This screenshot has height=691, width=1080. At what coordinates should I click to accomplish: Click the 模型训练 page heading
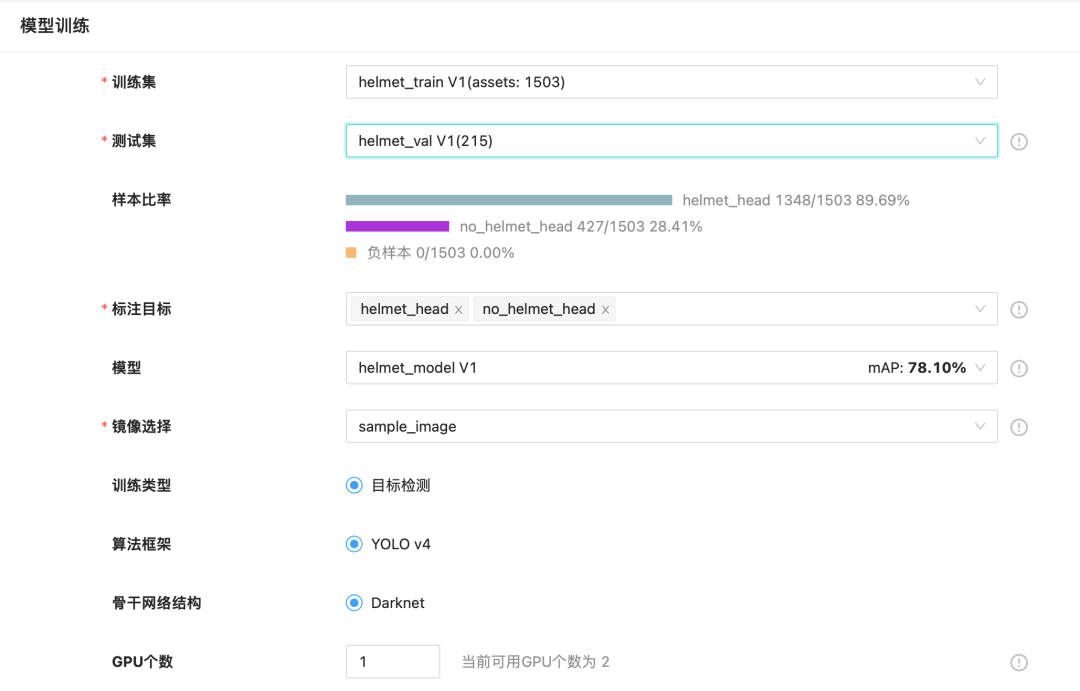click(55, 26)
